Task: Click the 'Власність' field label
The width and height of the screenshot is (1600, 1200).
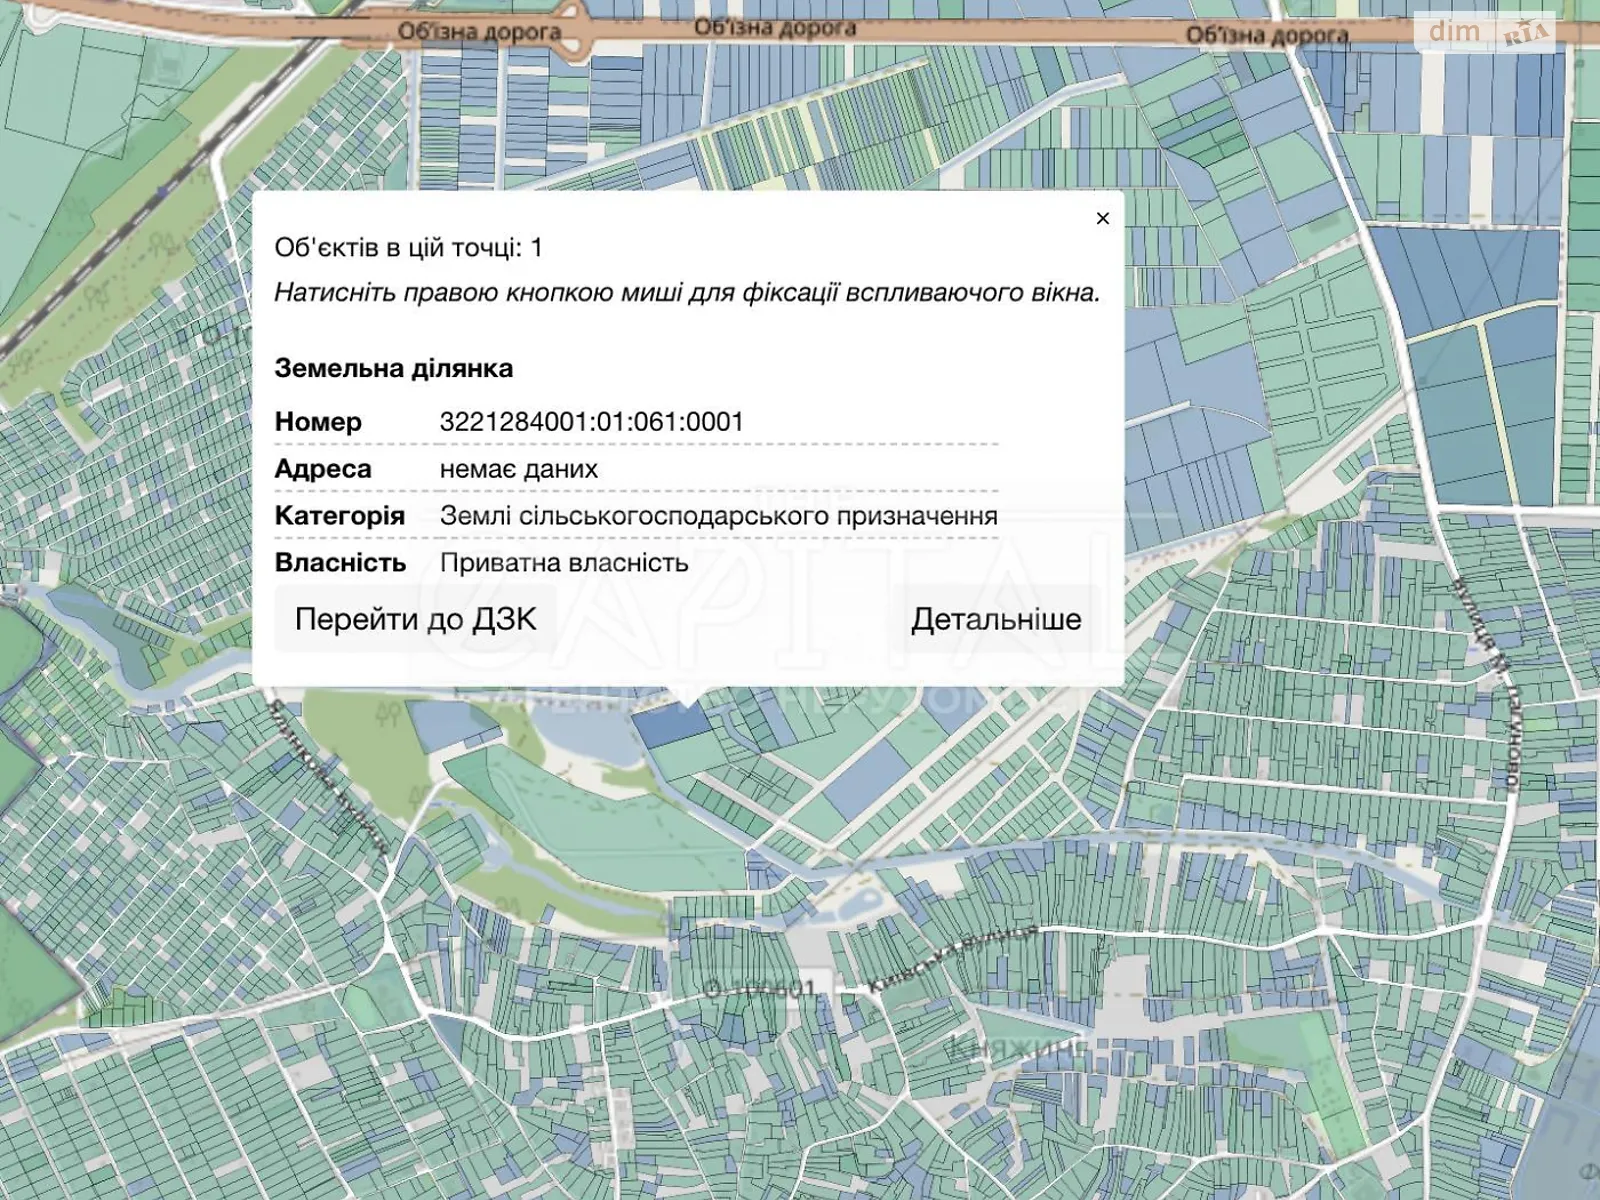Action: pyautogui.click(x=340, y=563)
